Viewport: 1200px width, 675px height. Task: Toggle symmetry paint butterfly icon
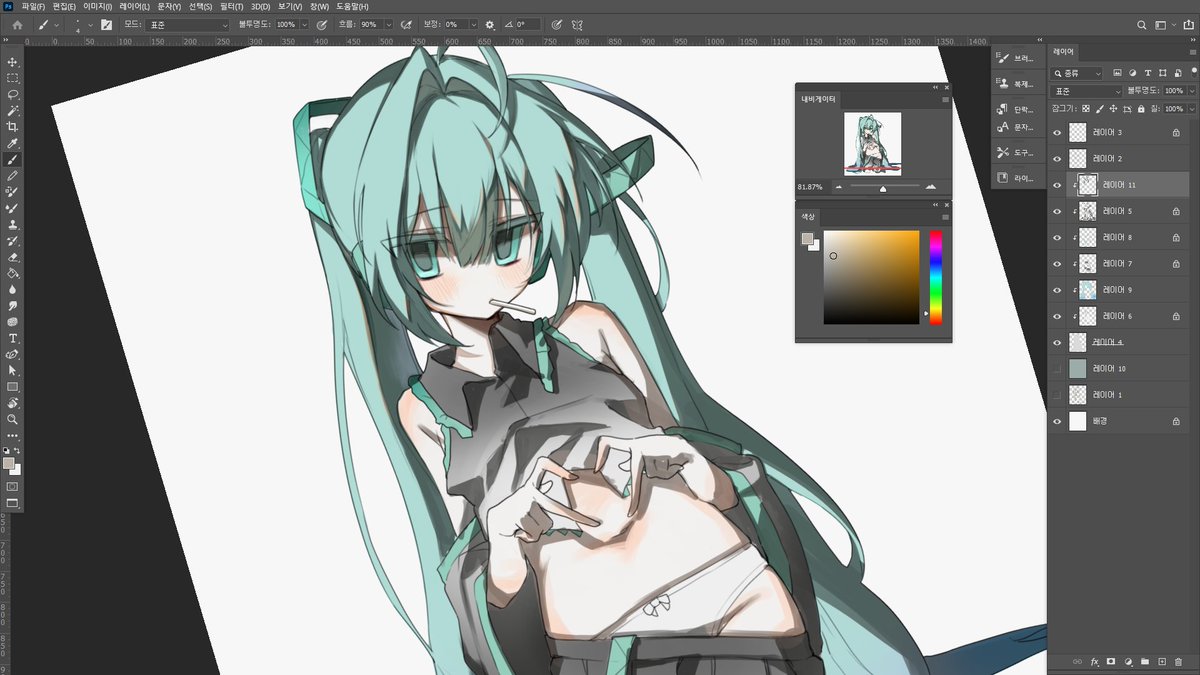(578, 24)
